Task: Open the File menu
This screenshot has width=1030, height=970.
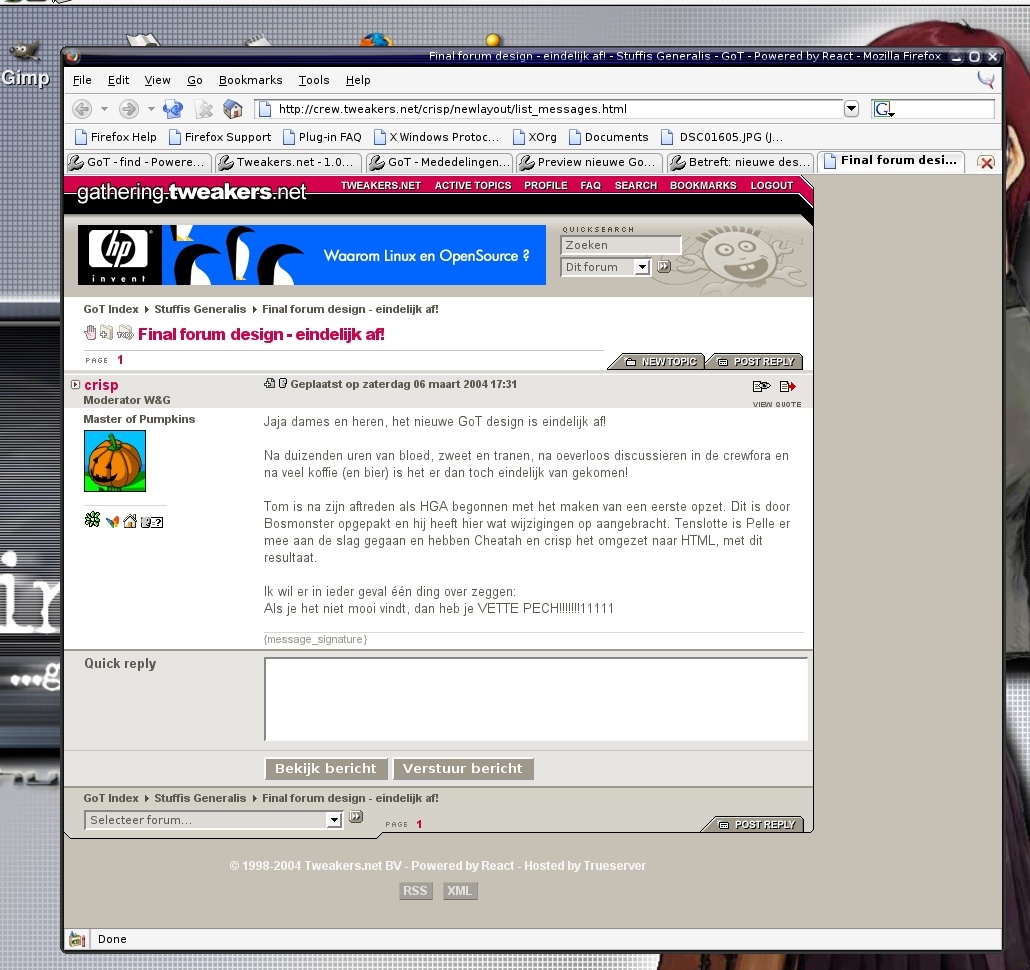Action: click(x=82, y=80)
